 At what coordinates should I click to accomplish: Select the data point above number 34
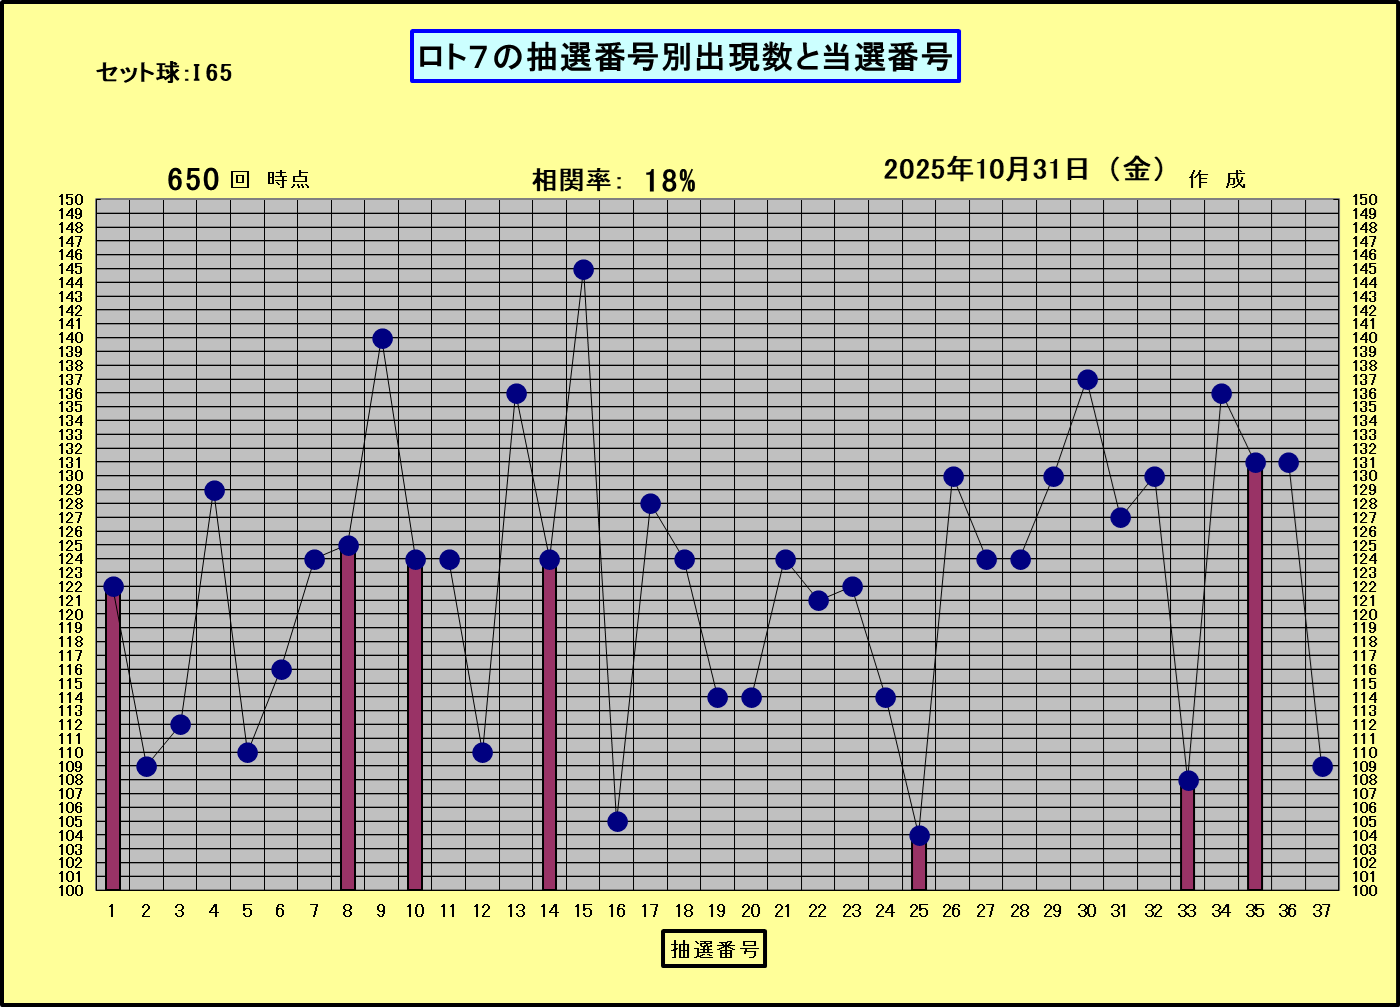(x=1221, y=394)
